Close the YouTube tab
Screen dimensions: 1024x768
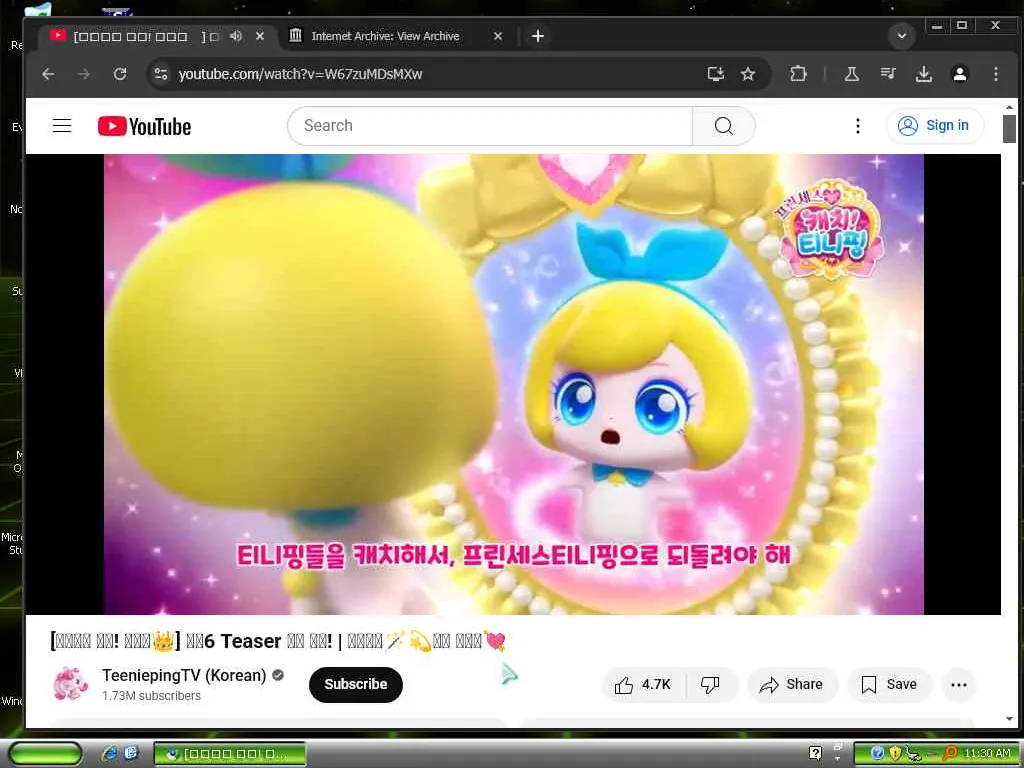(x=260, y=36)
